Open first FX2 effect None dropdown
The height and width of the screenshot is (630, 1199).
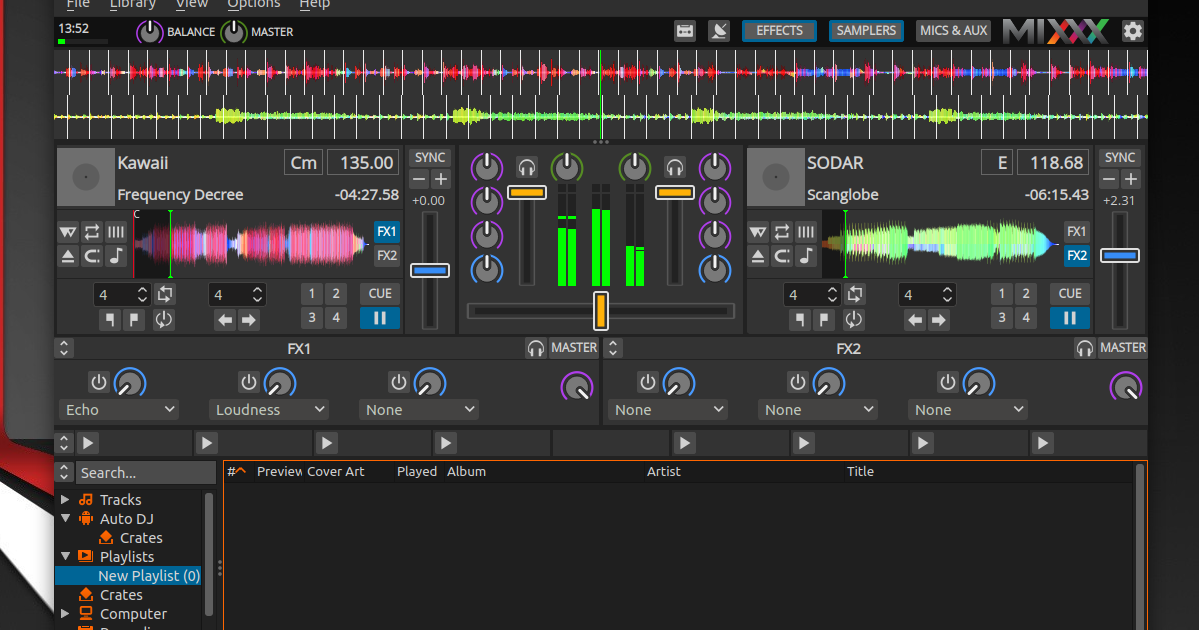(x=667, y=410)
